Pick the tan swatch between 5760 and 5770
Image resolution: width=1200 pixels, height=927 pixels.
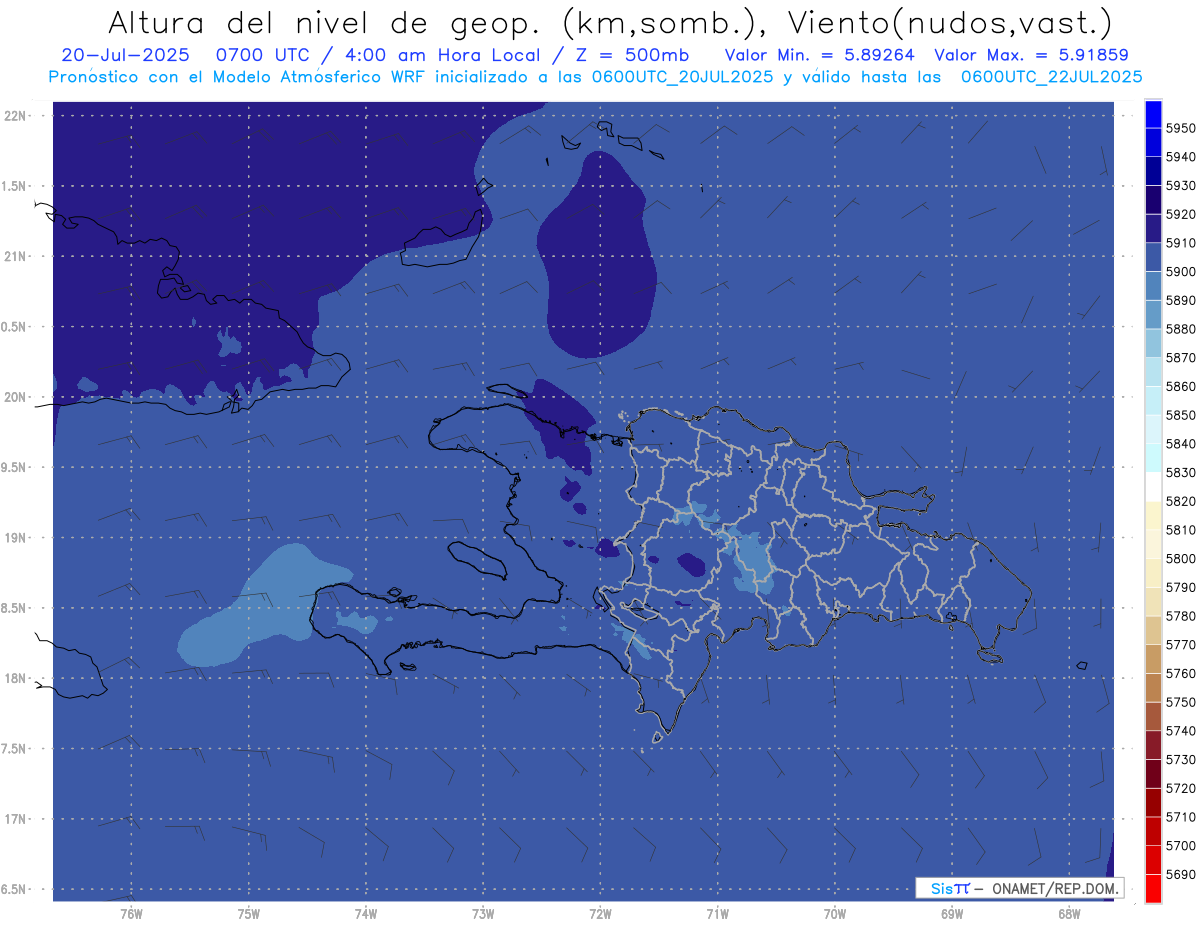tap(1153, 659)
